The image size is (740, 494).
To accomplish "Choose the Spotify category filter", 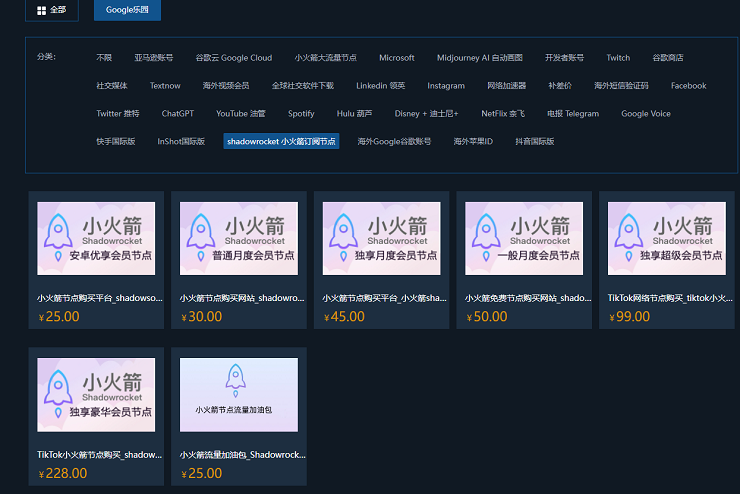I will pos(301,114).
